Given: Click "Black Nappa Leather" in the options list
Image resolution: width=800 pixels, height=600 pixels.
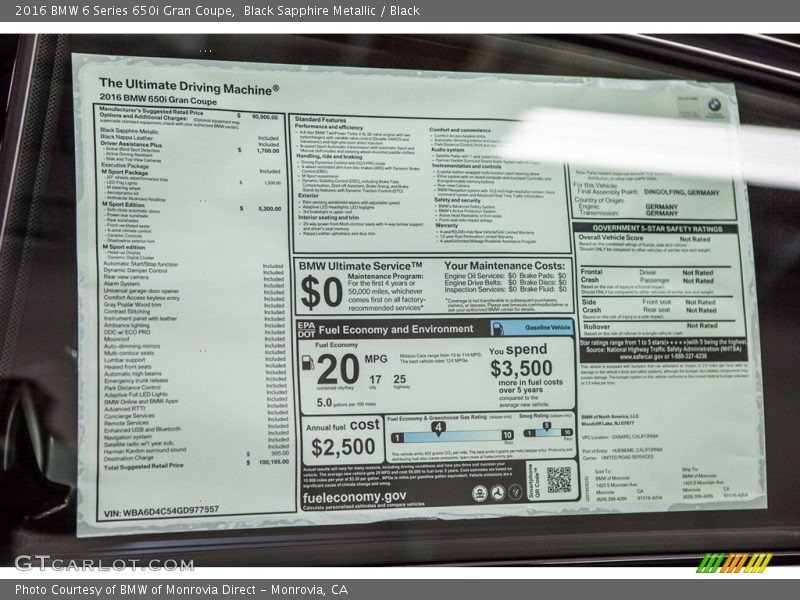Looking at the screenshot, I should [127, 137].
